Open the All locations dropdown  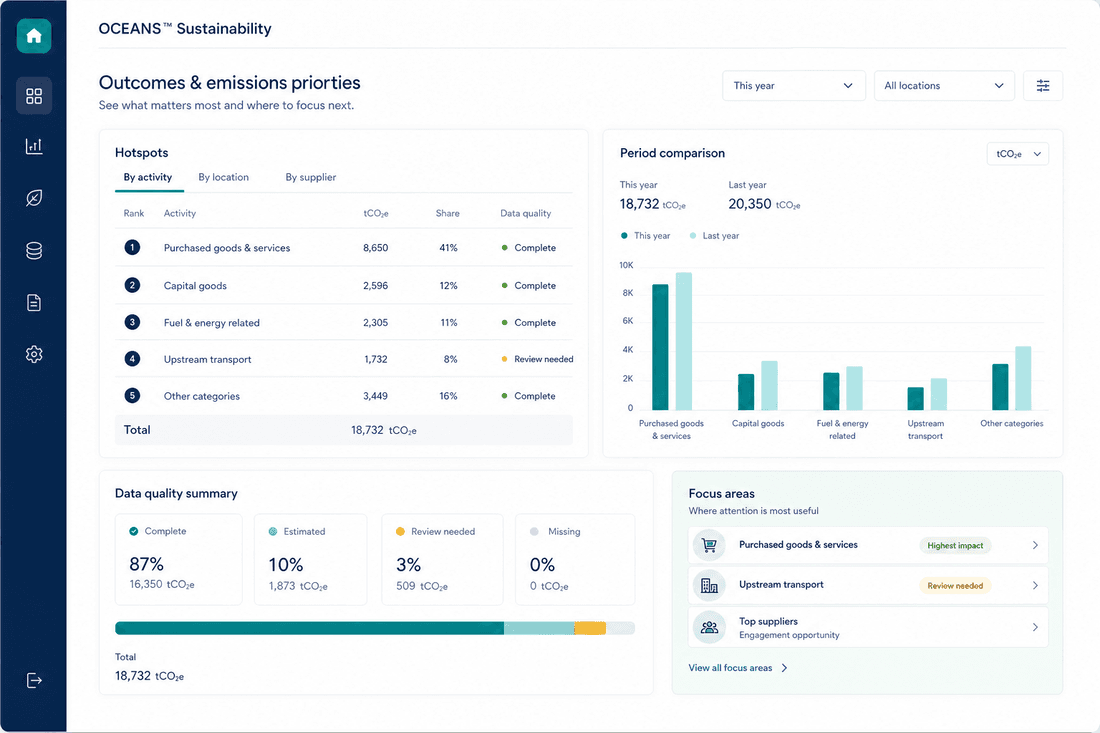944,86
